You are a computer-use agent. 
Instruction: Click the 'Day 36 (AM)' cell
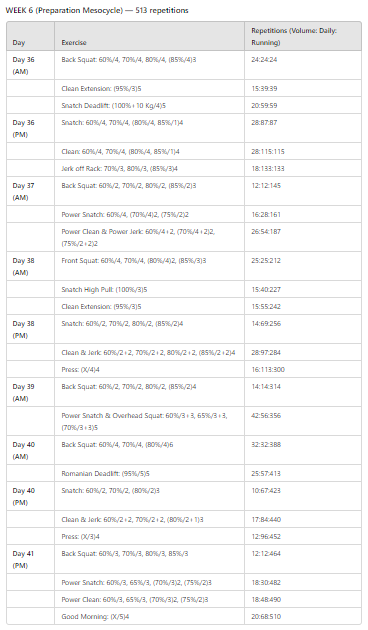click(31, 65)
